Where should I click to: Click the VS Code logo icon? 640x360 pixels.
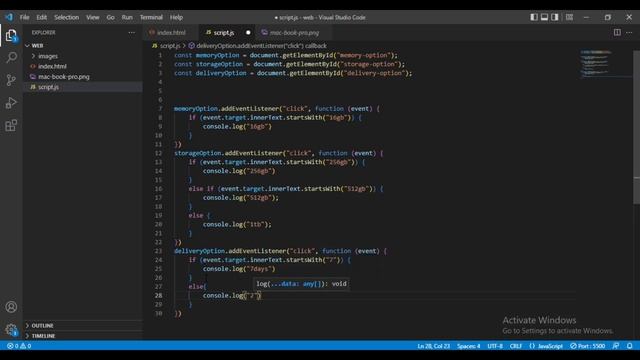click(x=9, y=17)
